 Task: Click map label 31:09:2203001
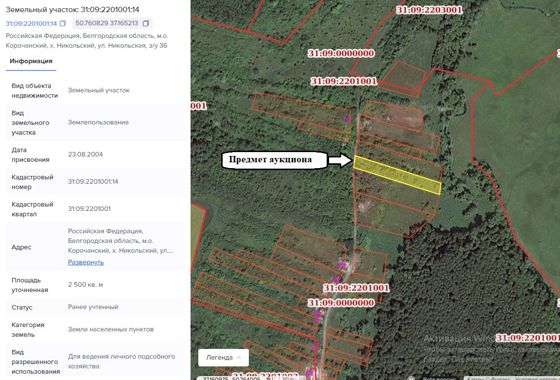tap(429, 10)
